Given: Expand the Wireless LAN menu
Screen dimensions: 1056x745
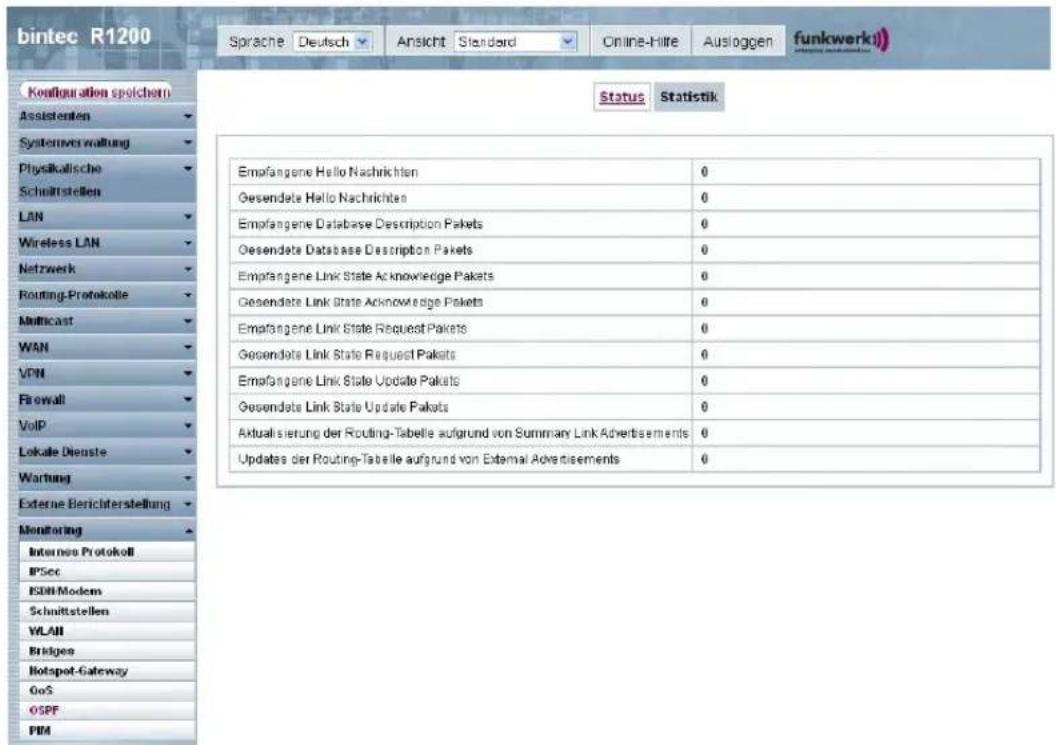Looking at the screenshot, I should [x=102, y=242].
